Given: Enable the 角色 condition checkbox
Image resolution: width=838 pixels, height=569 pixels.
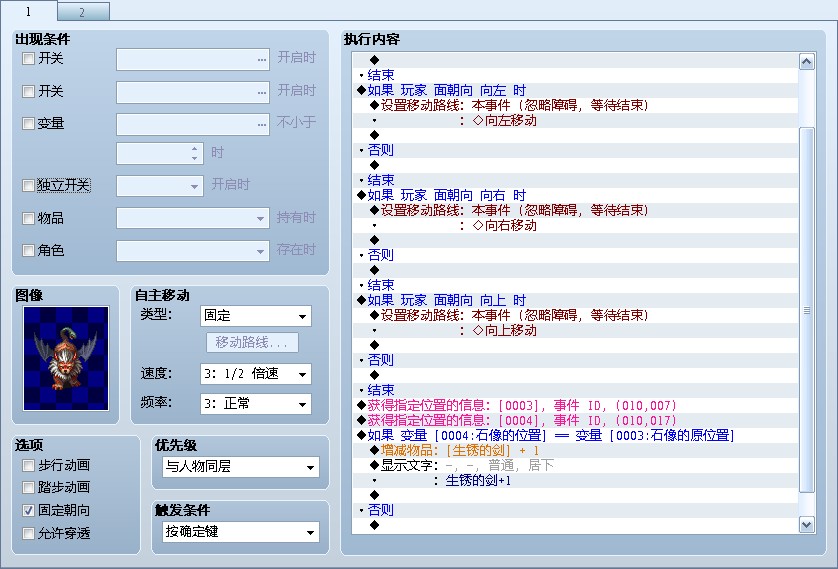Looking at the screenshot, I should [x=28, y=250].
